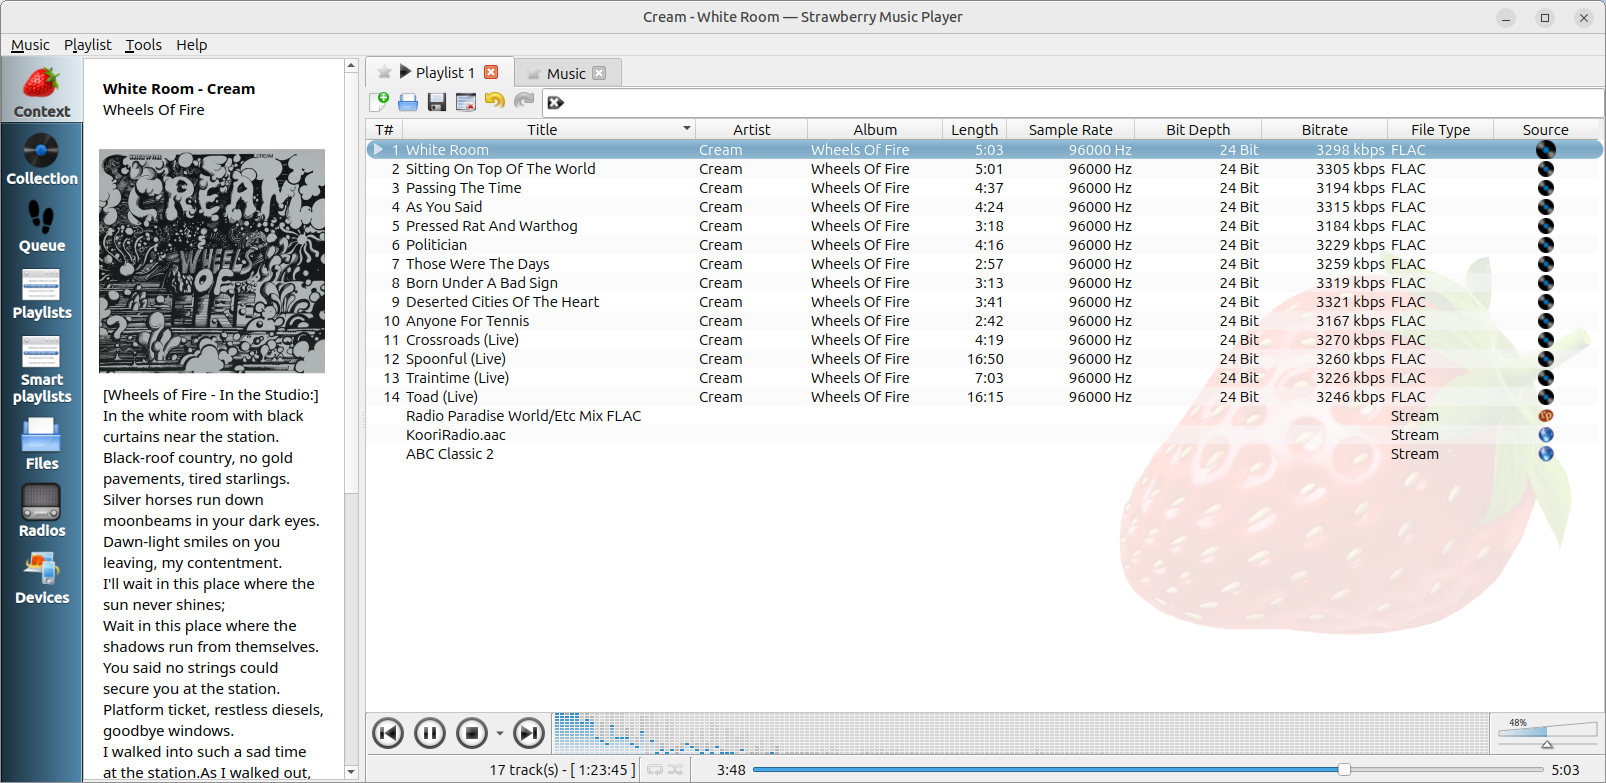This screenshot has height=783, width=1606.
Task: Click the new playlist icon with green plus
Action: pos(379,101)
